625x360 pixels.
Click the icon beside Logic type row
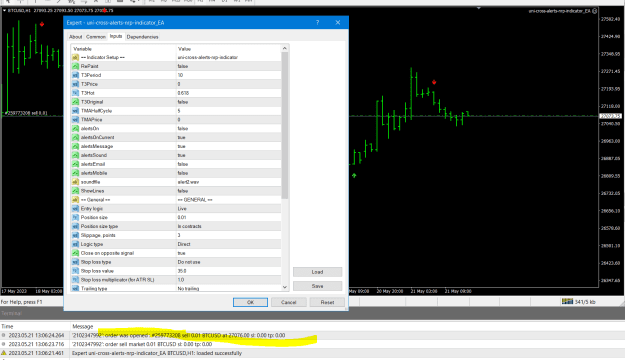point(75,244)
